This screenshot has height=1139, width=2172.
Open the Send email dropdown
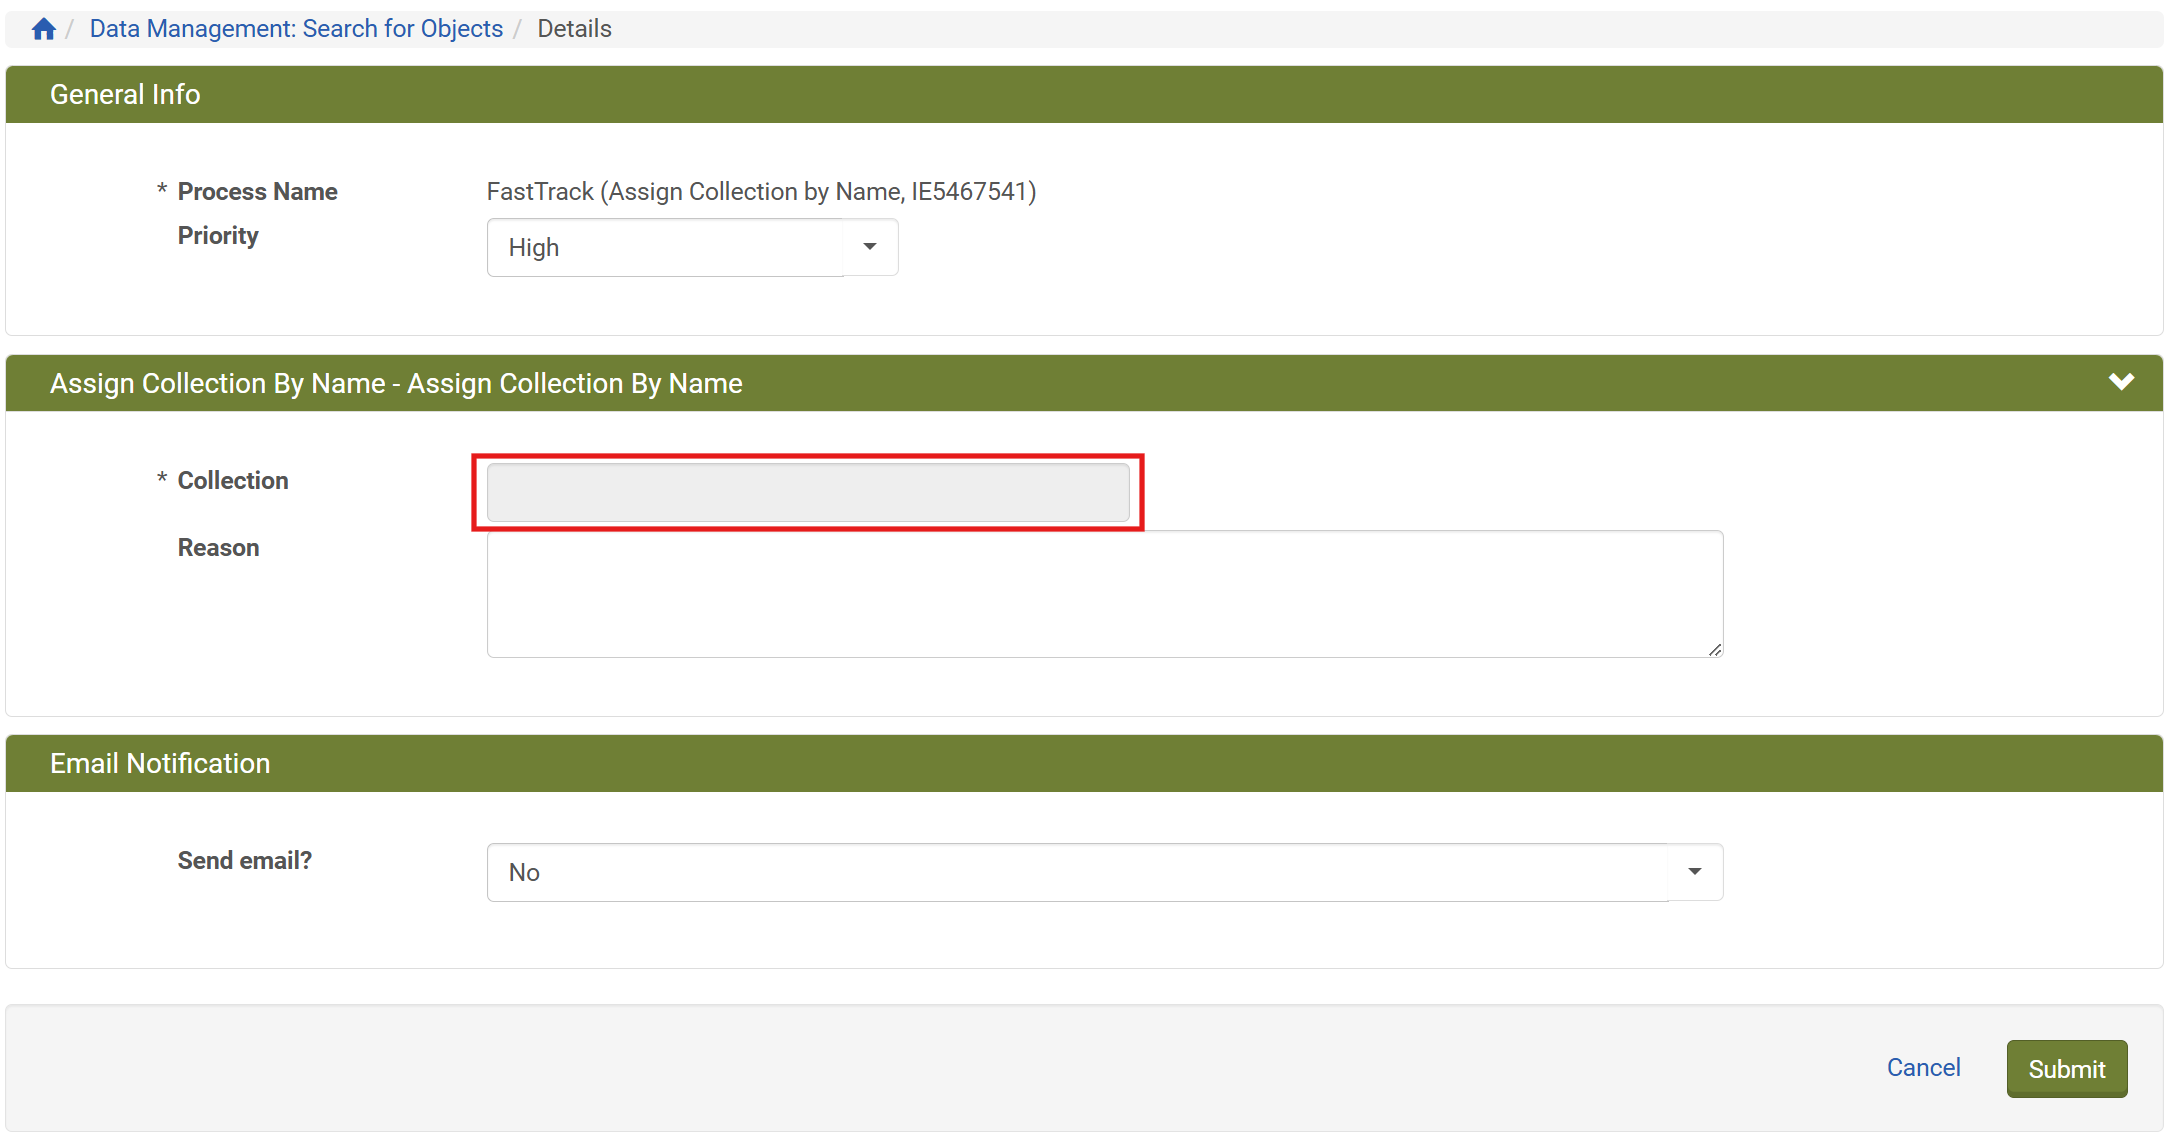pyautogui.click(x=1078, y=872)
